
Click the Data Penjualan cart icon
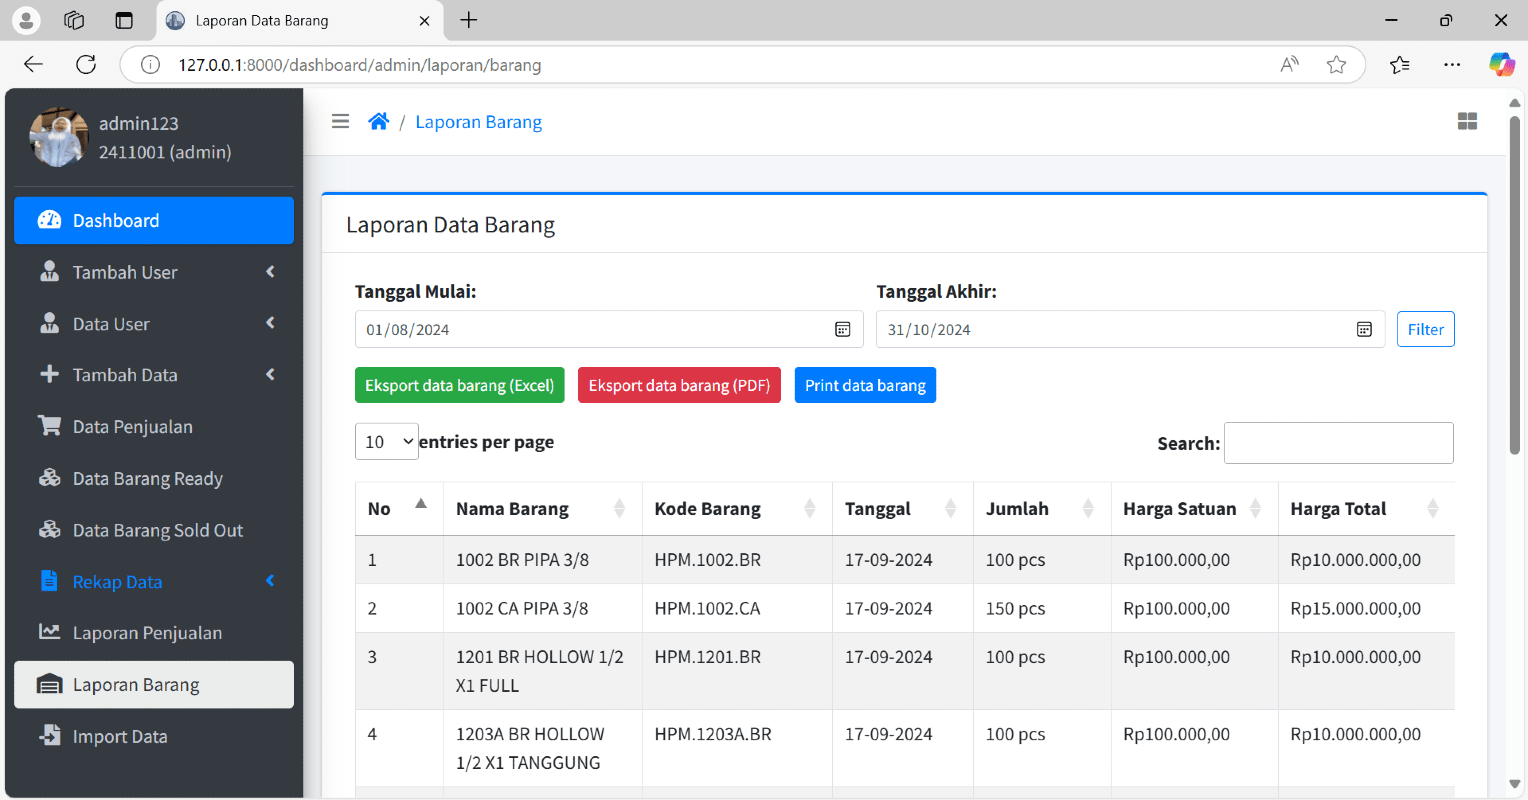pyautogui.click(x=49, y=426)
